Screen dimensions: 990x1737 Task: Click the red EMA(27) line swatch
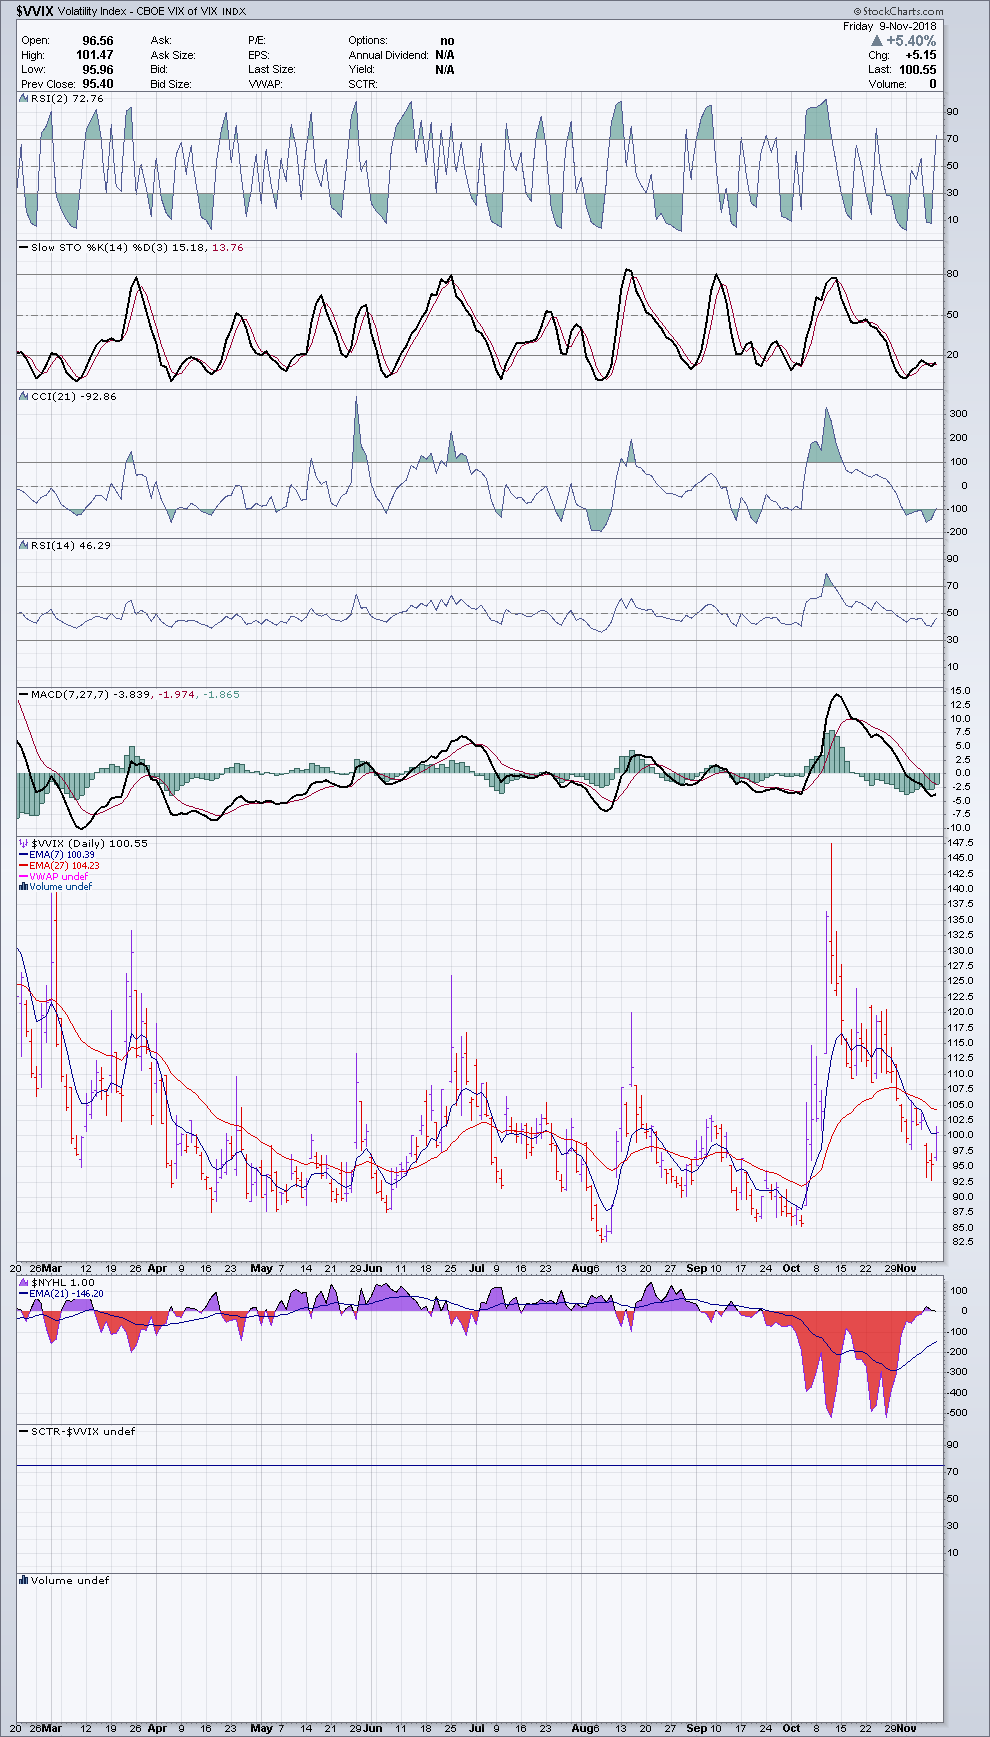23,866
